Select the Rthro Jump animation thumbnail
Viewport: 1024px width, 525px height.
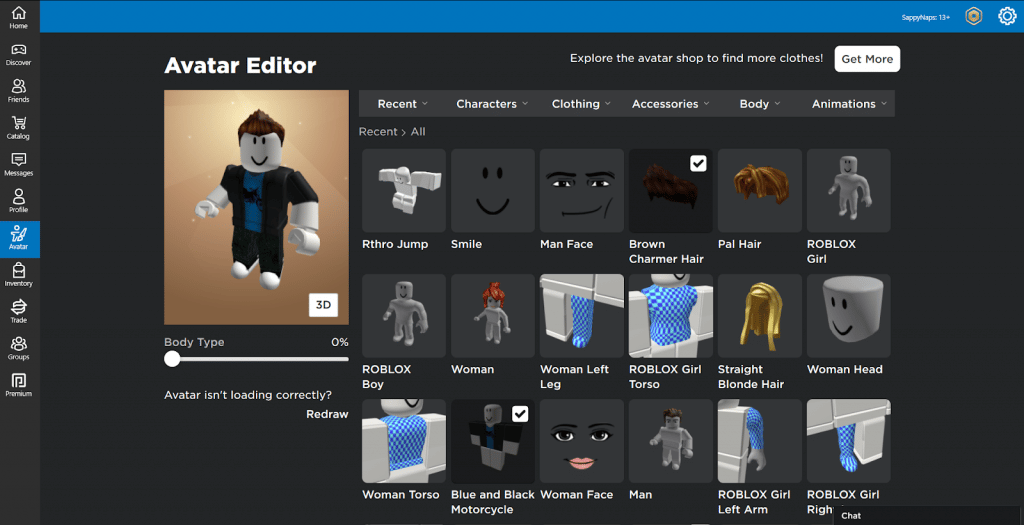click(404, 190)
